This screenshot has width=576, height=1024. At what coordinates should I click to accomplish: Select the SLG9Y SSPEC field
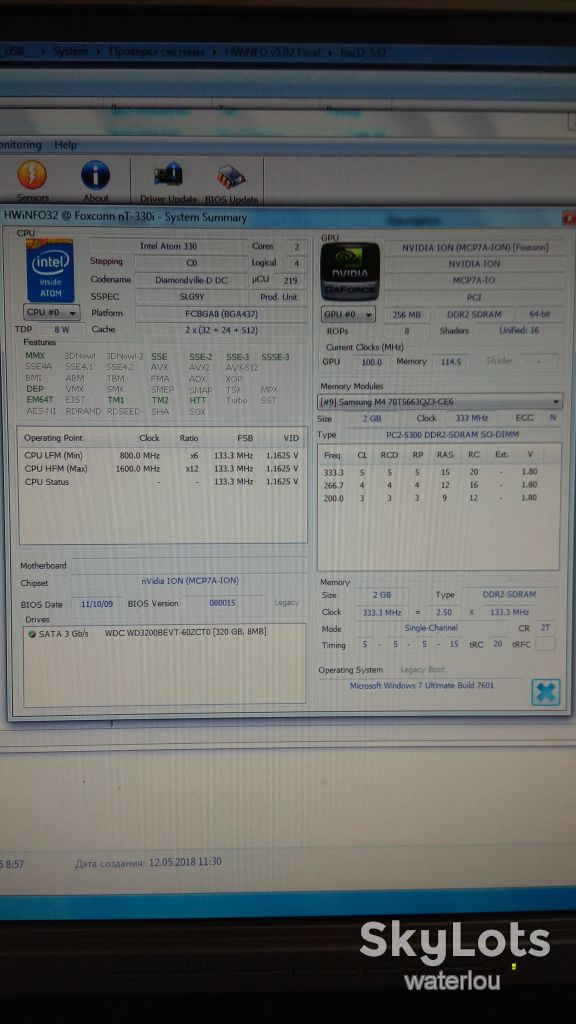[x=191, y=296]
